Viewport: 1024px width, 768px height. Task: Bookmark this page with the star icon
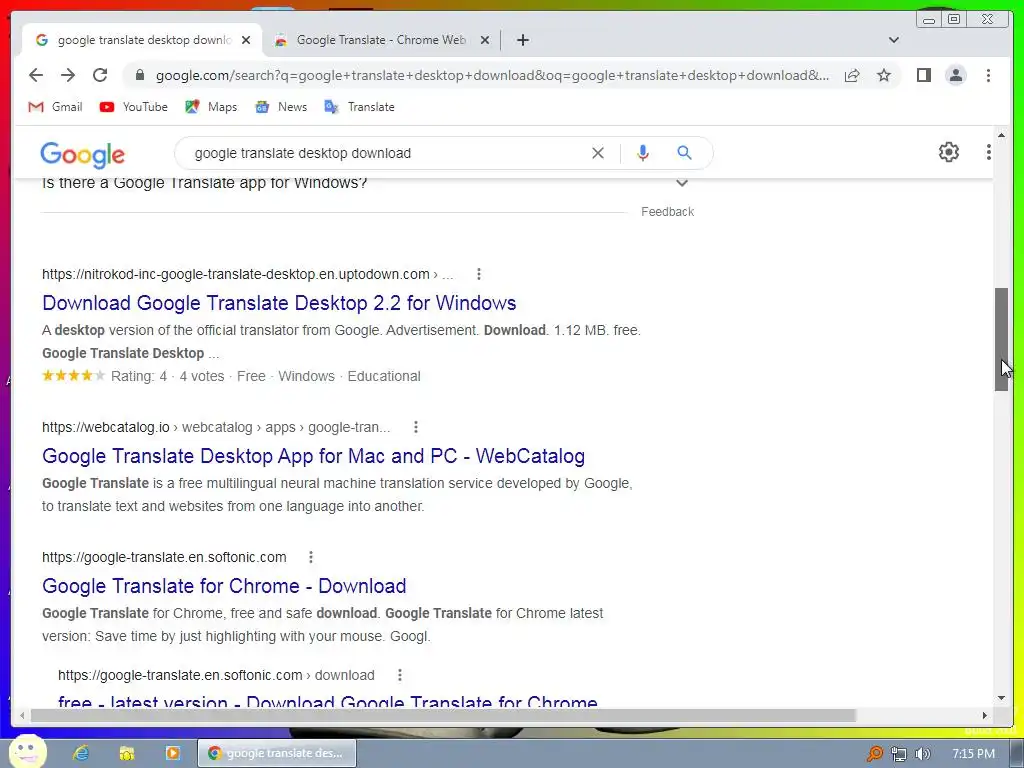pos(884,75)
